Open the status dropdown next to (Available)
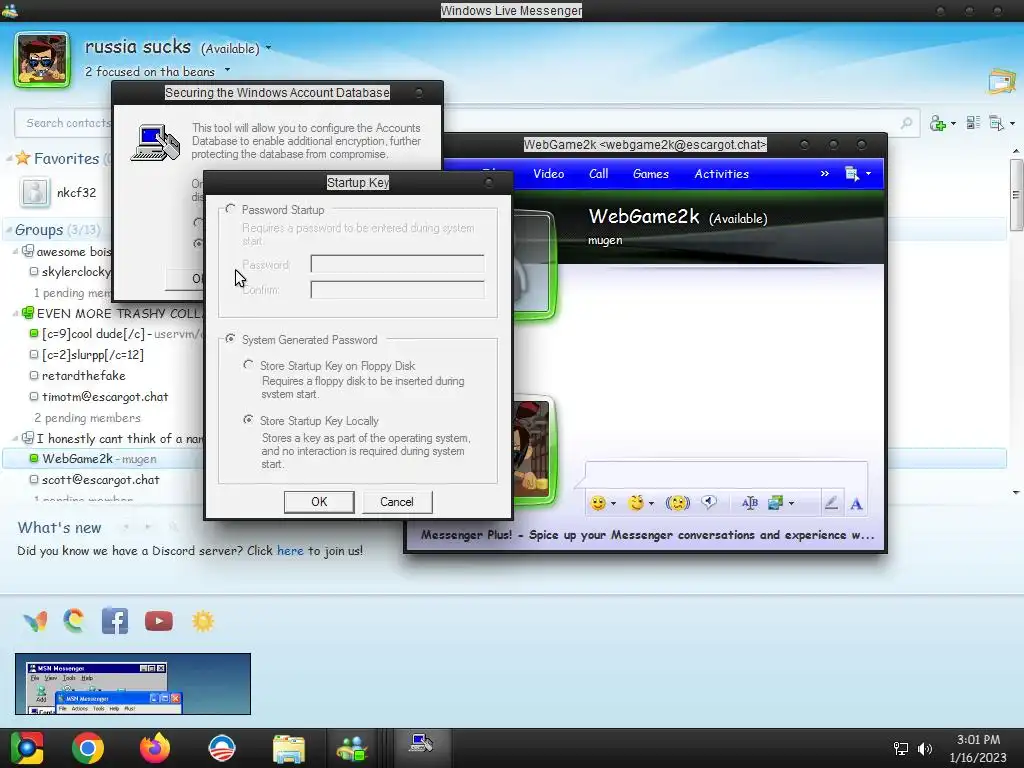The height and width of the screenshot is (768, 1024). [x=268, y=48]
